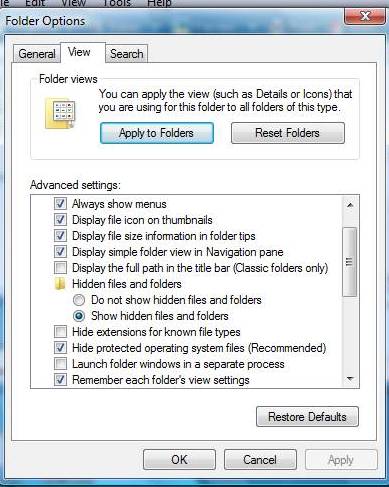Click the scroll down arrow in Advanced settings
This screenshot has height=487, width=389.
pos(350,379)
